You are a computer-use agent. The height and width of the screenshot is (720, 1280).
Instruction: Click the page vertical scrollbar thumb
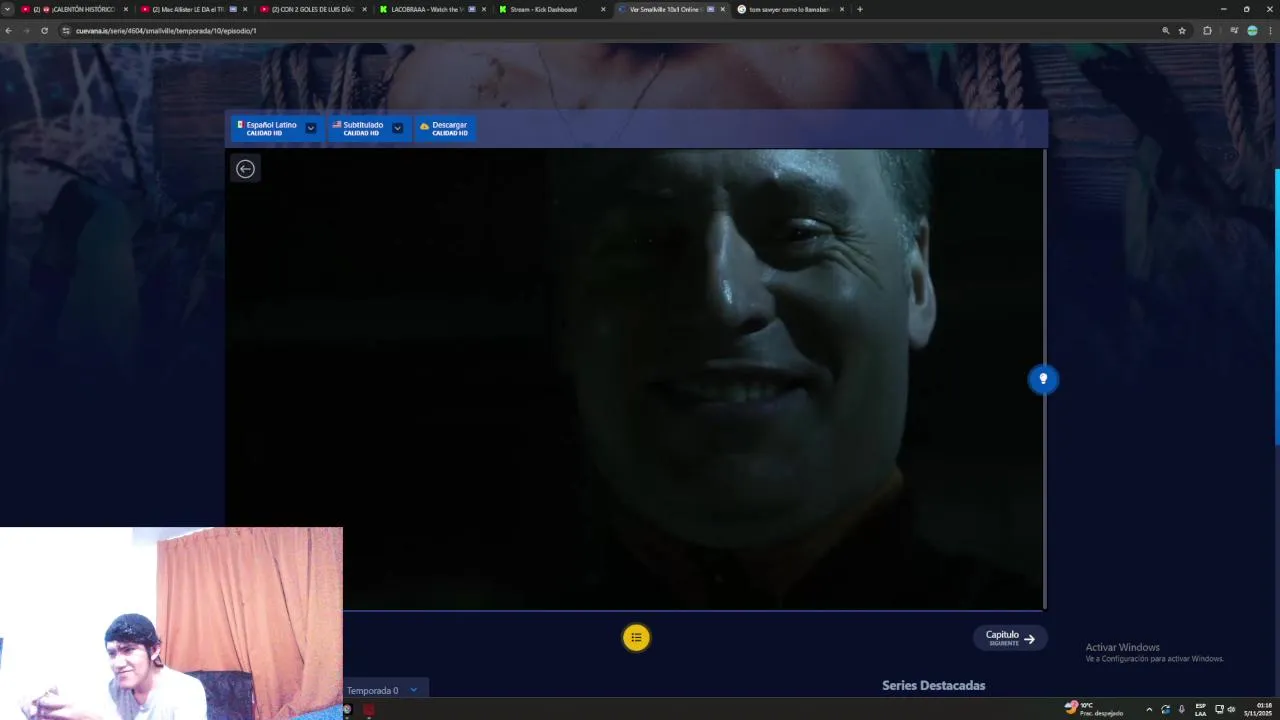[1277, 308]
